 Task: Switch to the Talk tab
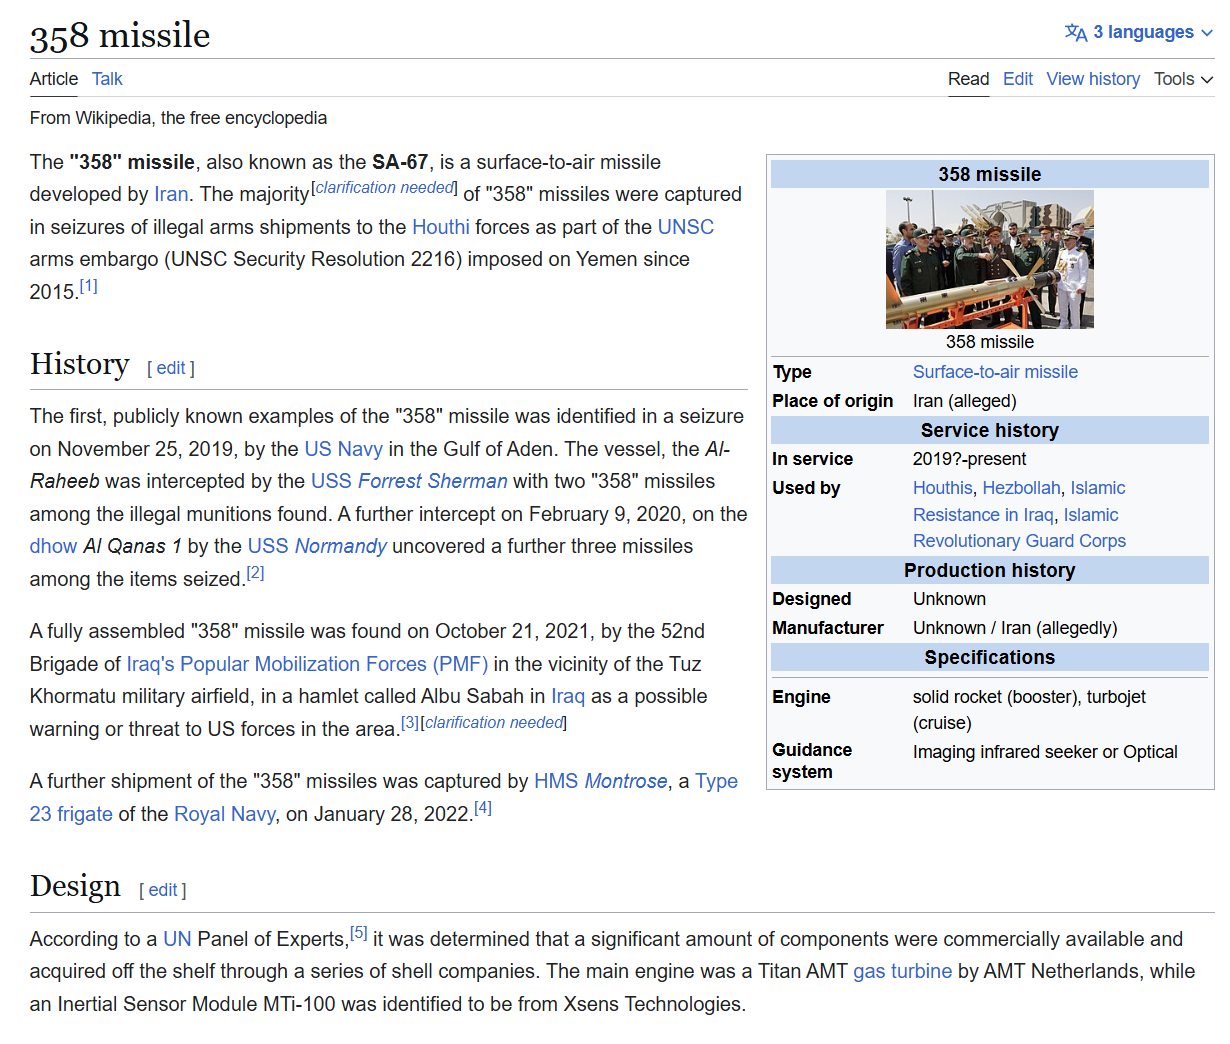[x=107, y=79]
